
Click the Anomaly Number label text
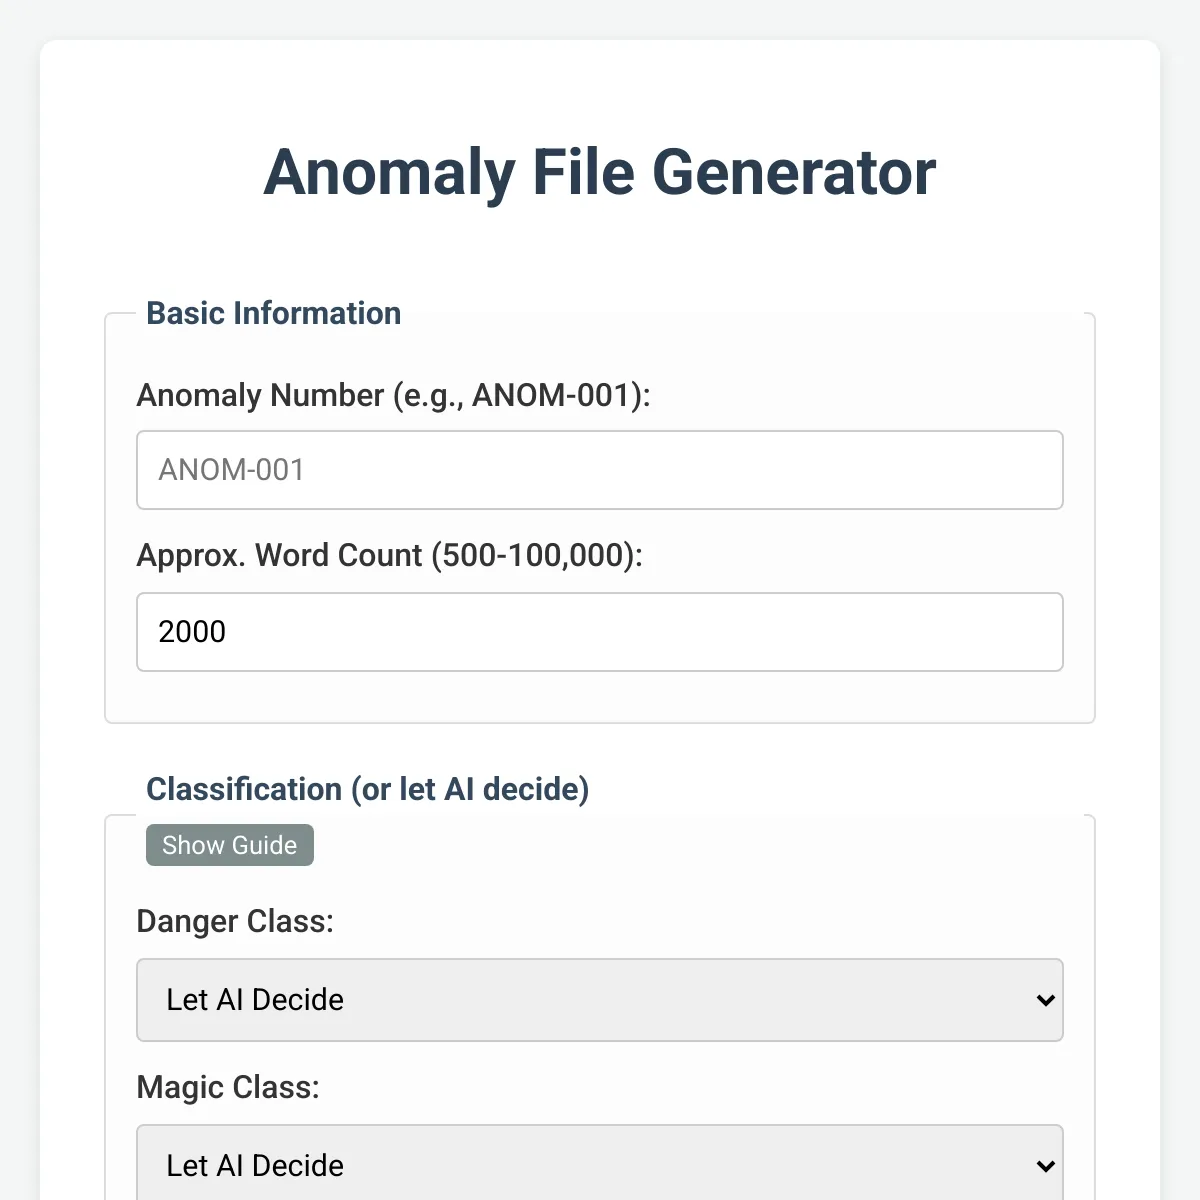393,395
